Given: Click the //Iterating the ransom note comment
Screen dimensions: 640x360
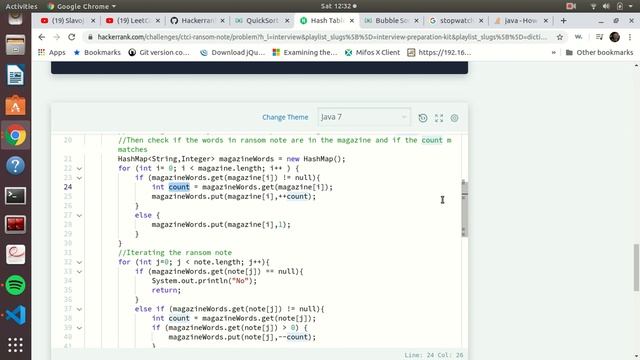Looking at the screenshot, I should [175, 253].
